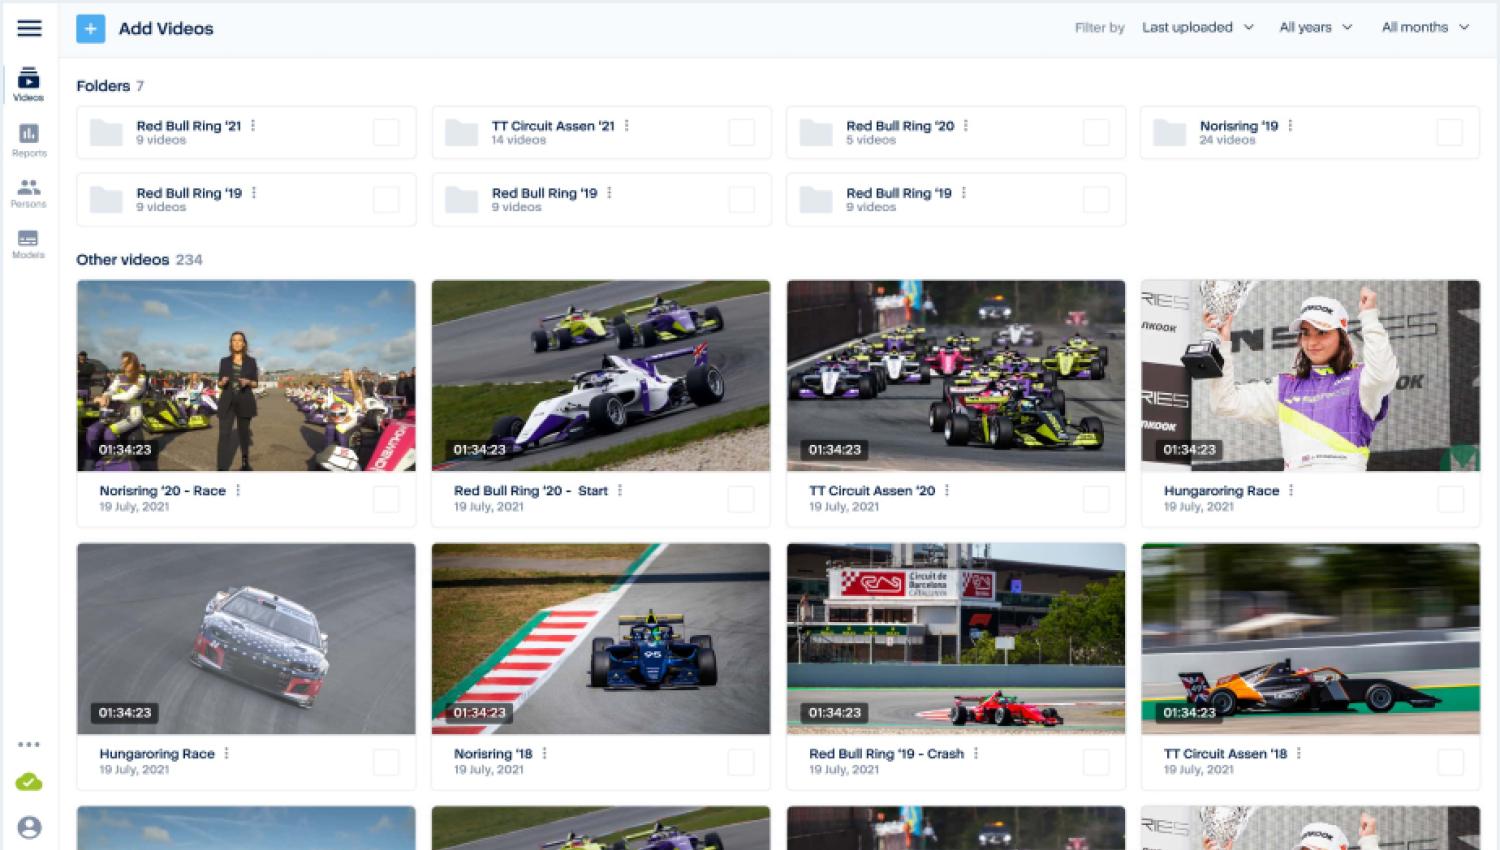Click the Red Bull Ring '20 - Start title

pos(530,491)
